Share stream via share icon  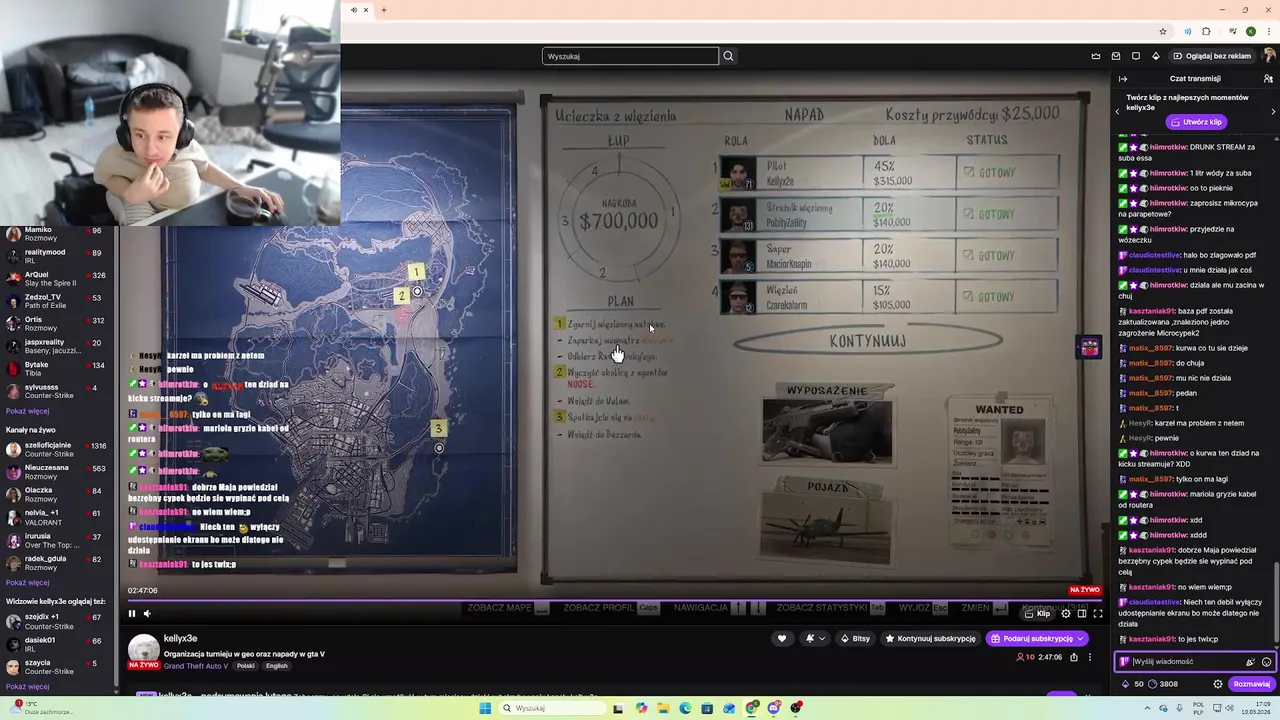point(1074,657)
